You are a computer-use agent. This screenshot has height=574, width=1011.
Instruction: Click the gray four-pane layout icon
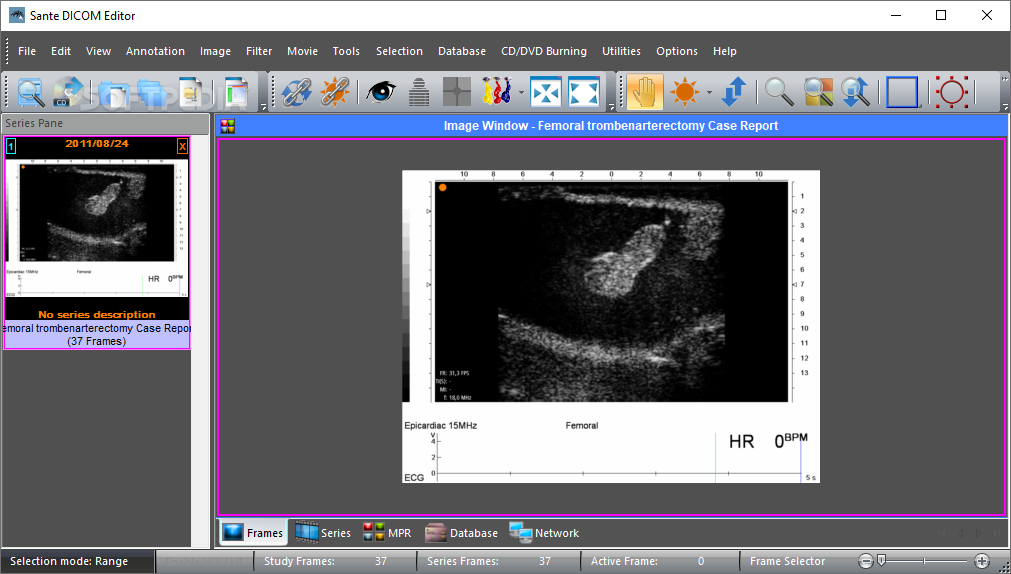456,92
